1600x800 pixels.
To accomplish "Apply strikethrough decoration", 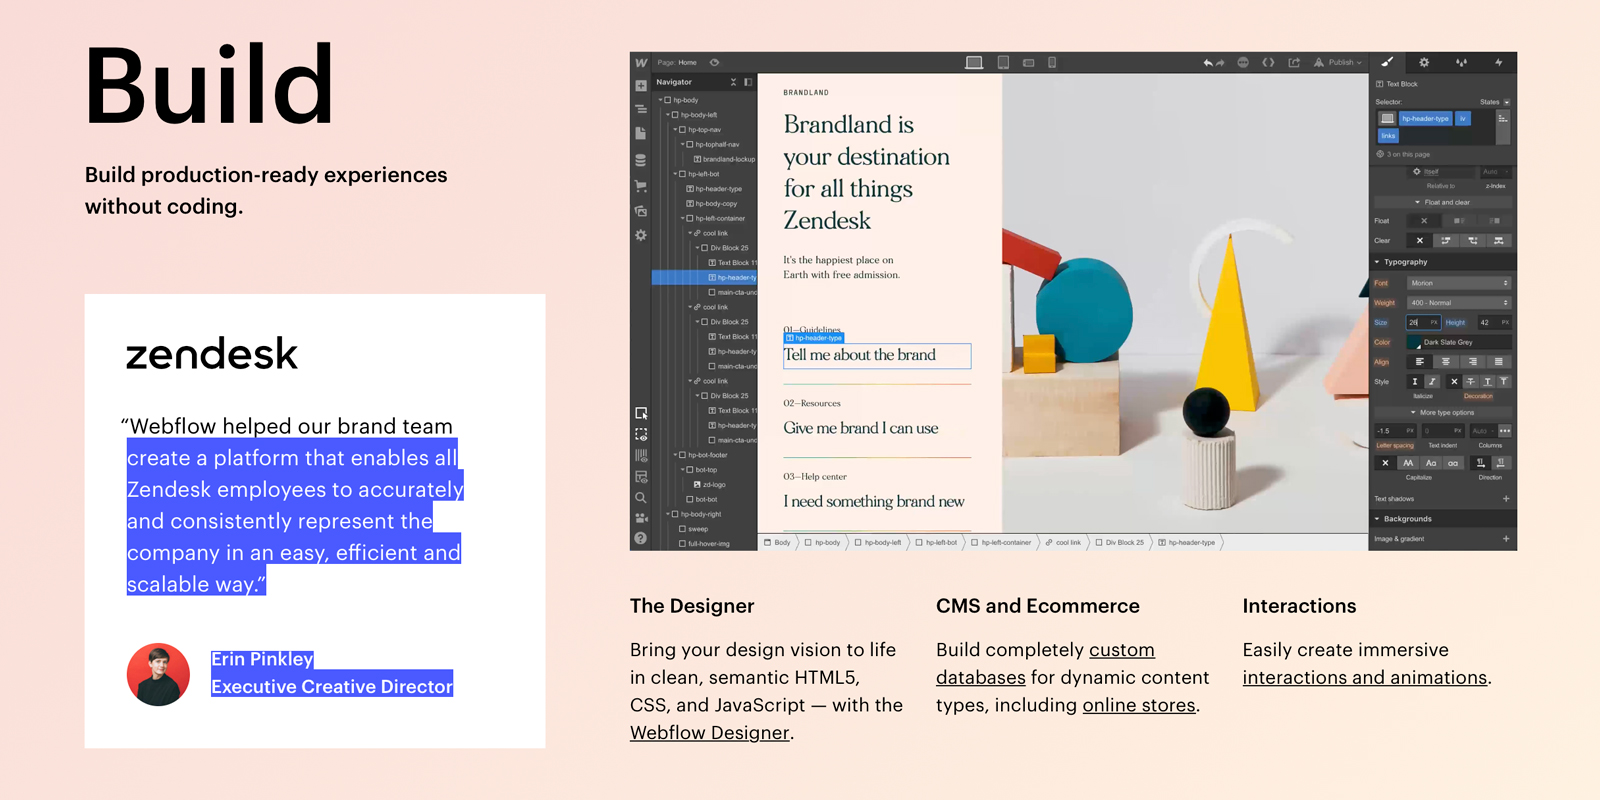I will (x=1470, y=382).
